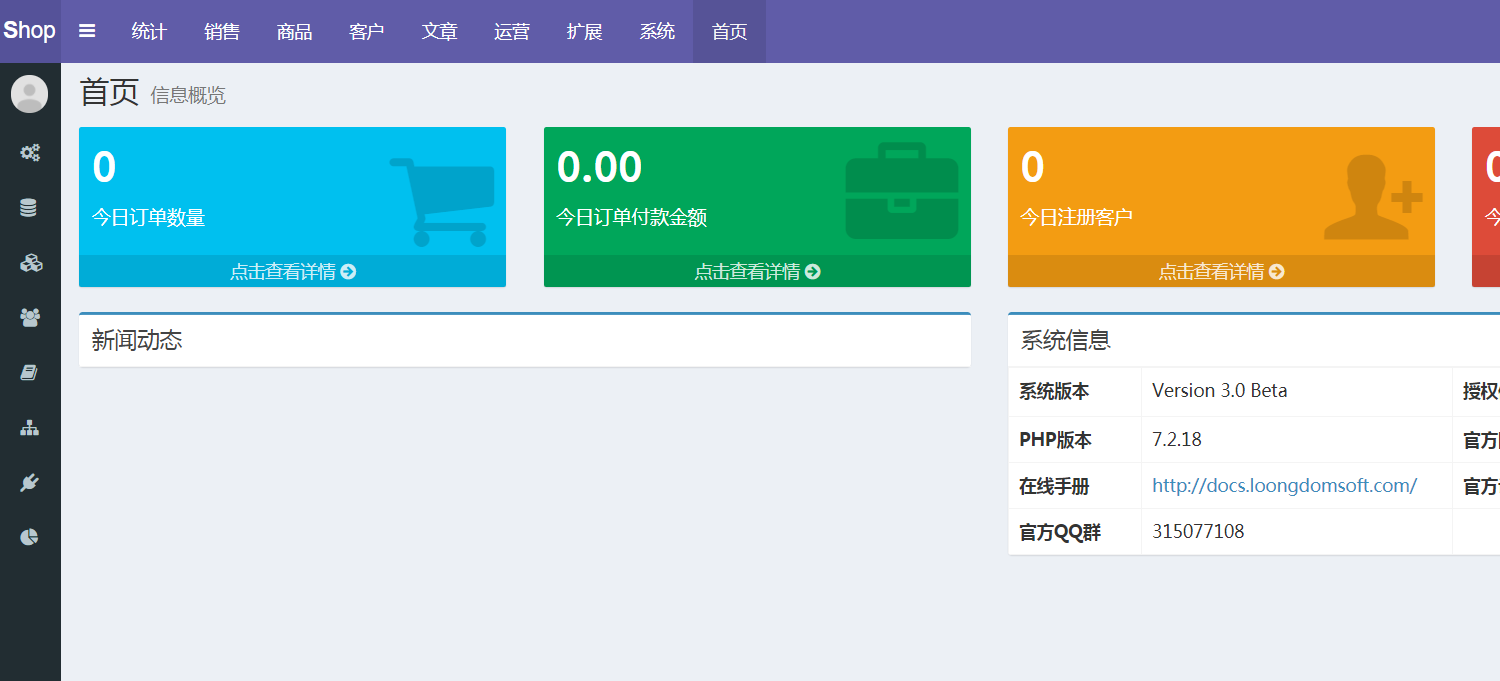The height and width of the screenshot is (681, 1500).
Task: Open the sitemap operations sidebar icon
Action: coord(30,428)
